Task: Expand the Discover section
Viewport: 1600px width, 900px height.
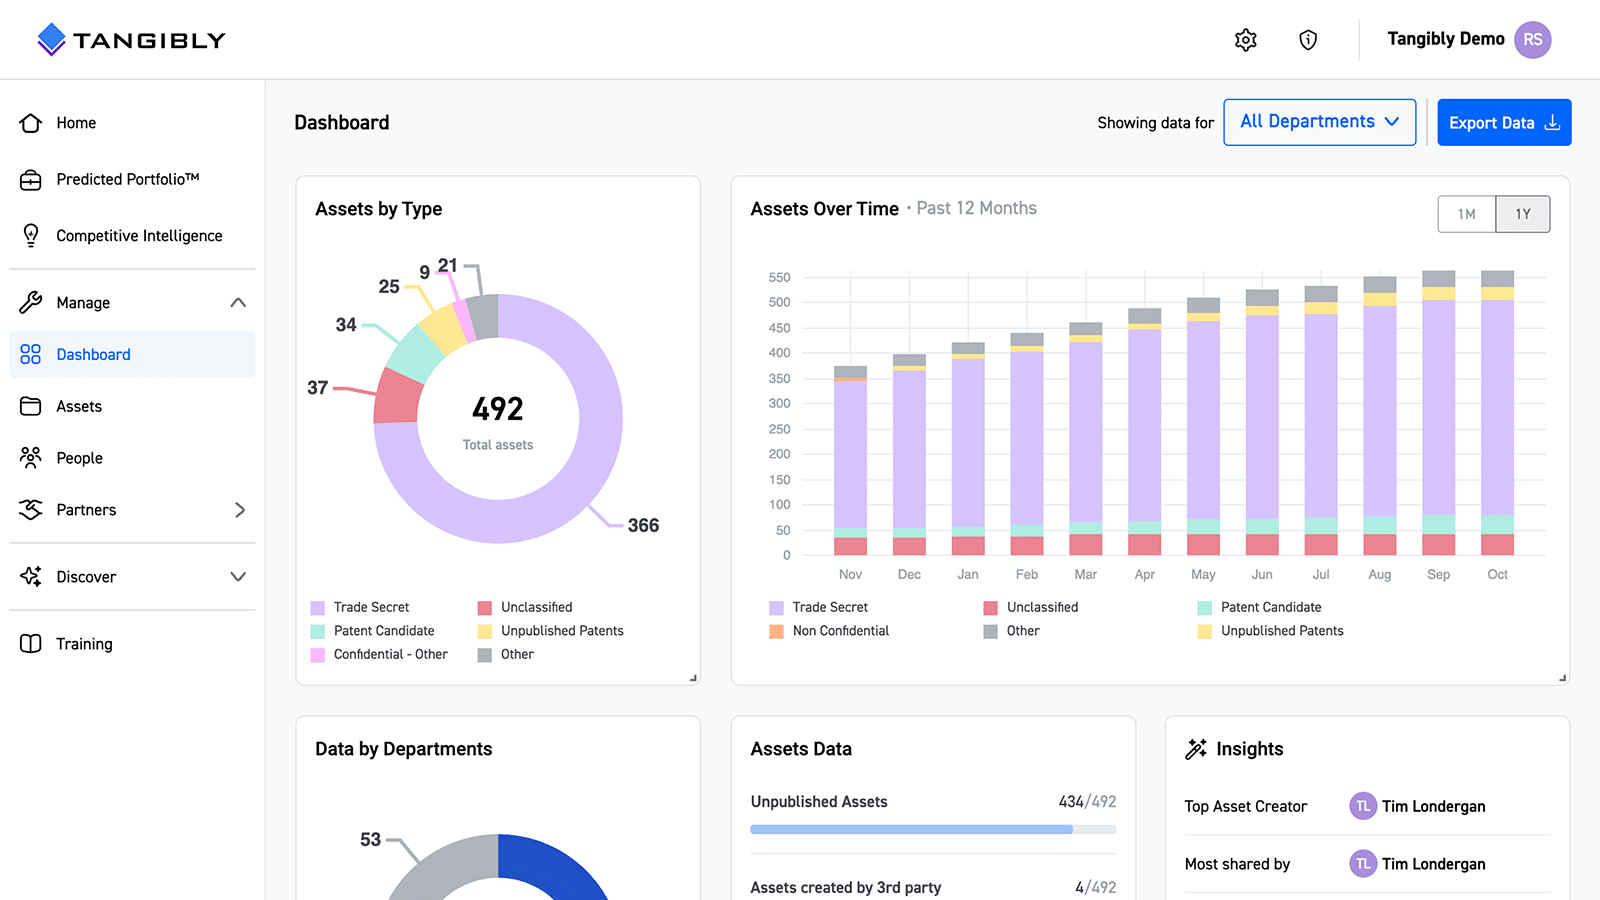Action: (238, 577)
